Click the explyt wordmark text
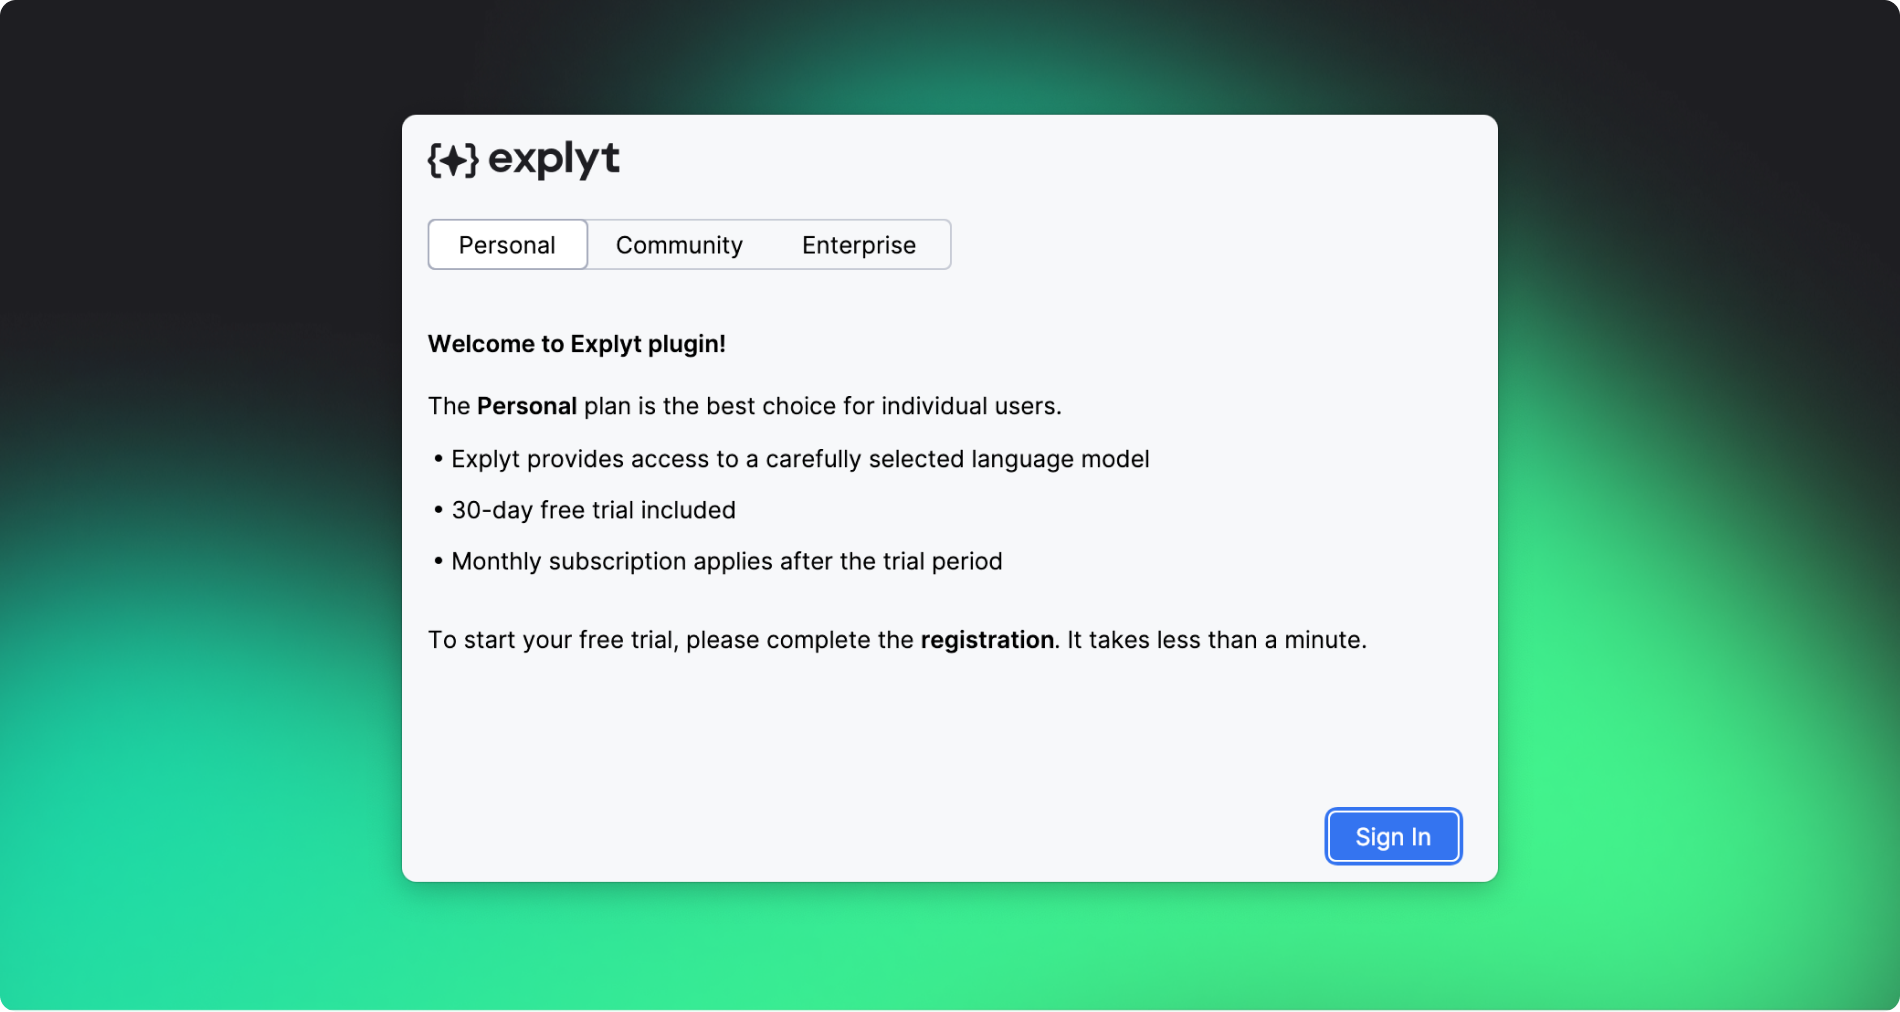This screenshot has height=1012, width=1900. (x=554, y=159)
